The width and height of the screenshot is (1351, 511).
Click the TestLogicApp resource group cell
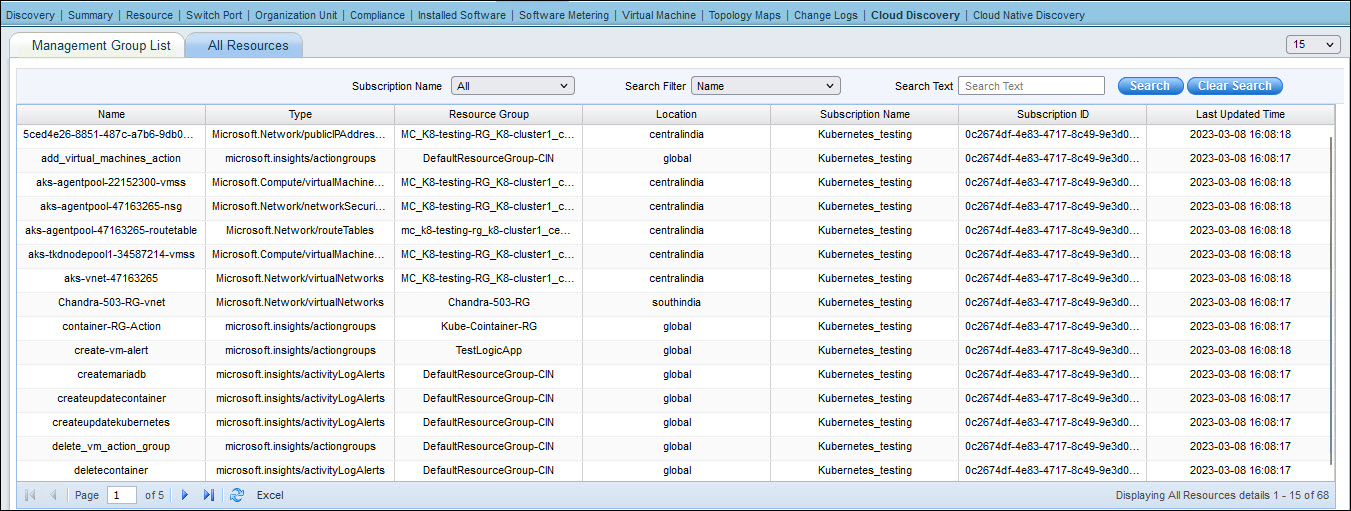489,350
